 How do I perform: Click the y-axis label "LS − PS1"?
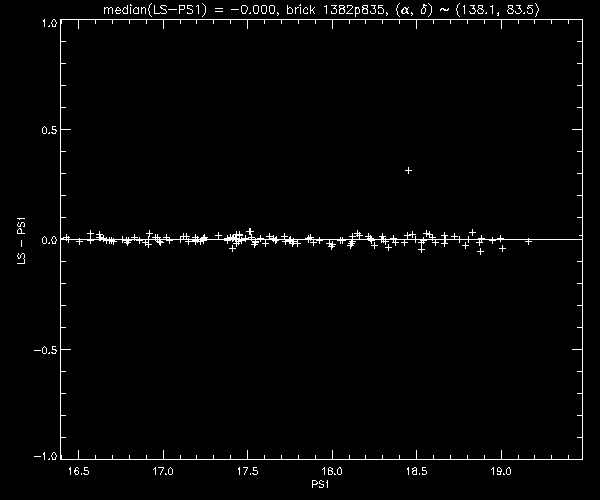(22, 241)
